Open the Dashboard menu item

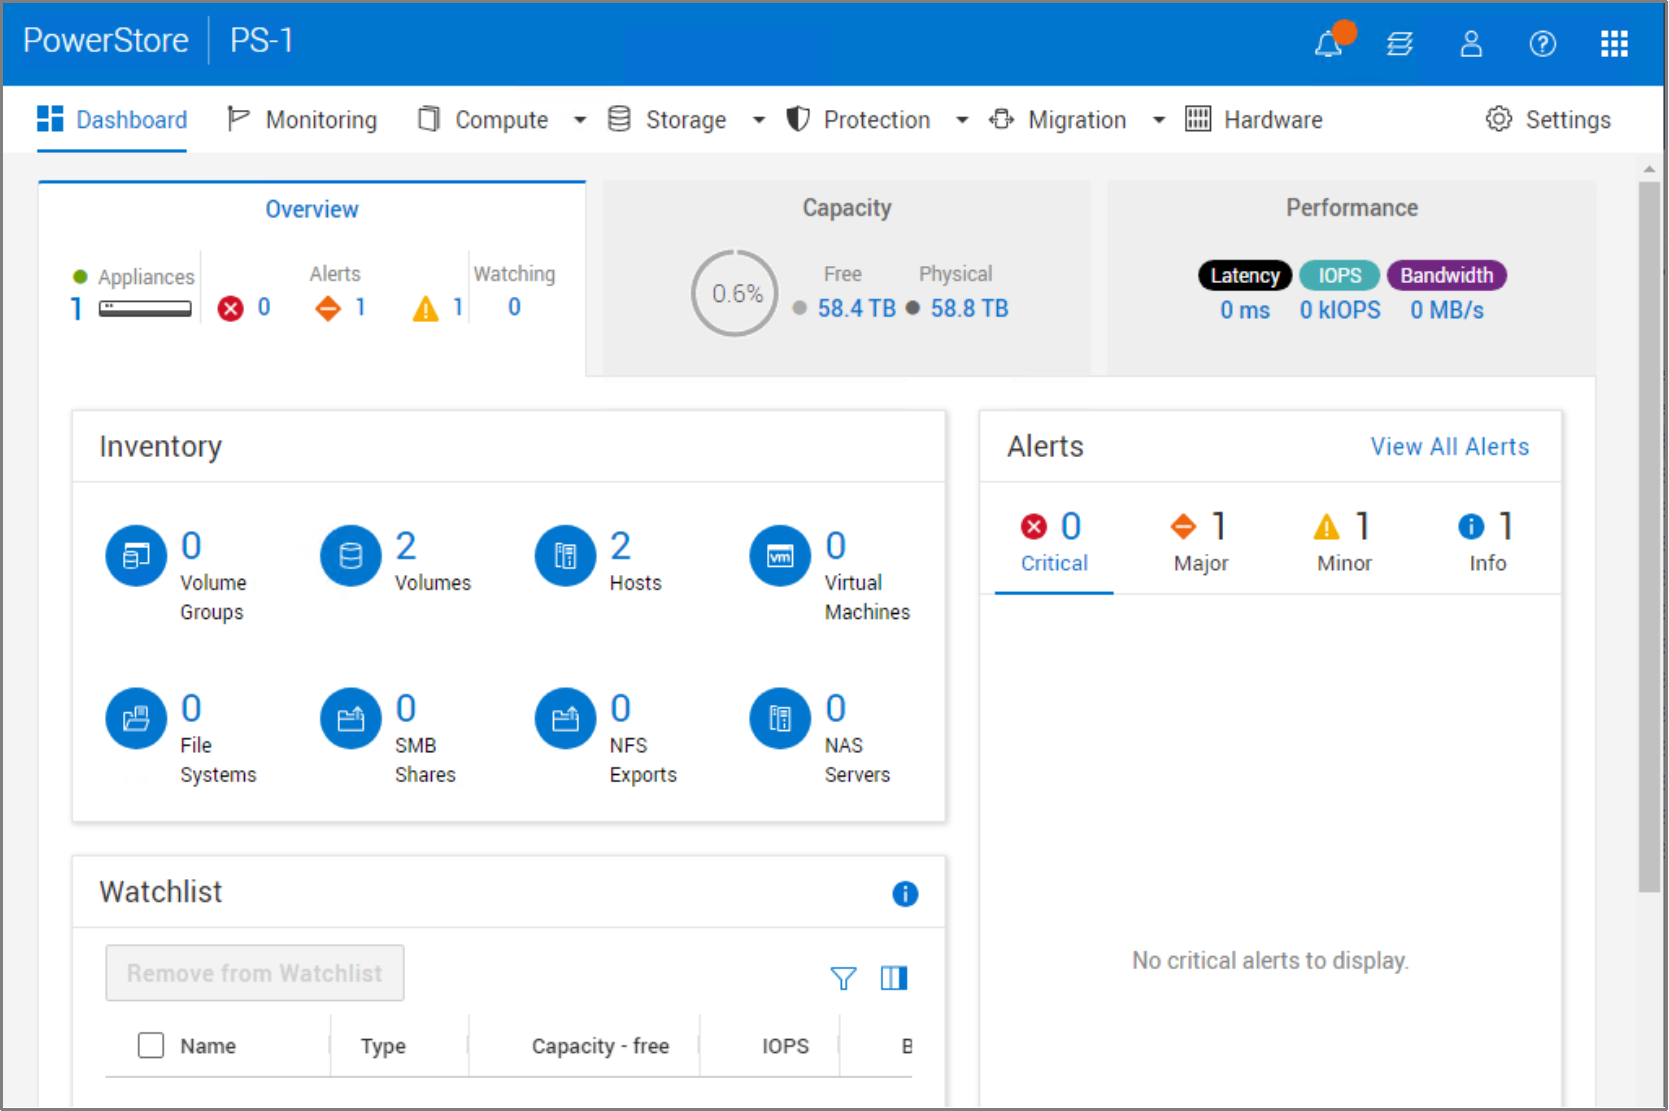pos(112,119)
